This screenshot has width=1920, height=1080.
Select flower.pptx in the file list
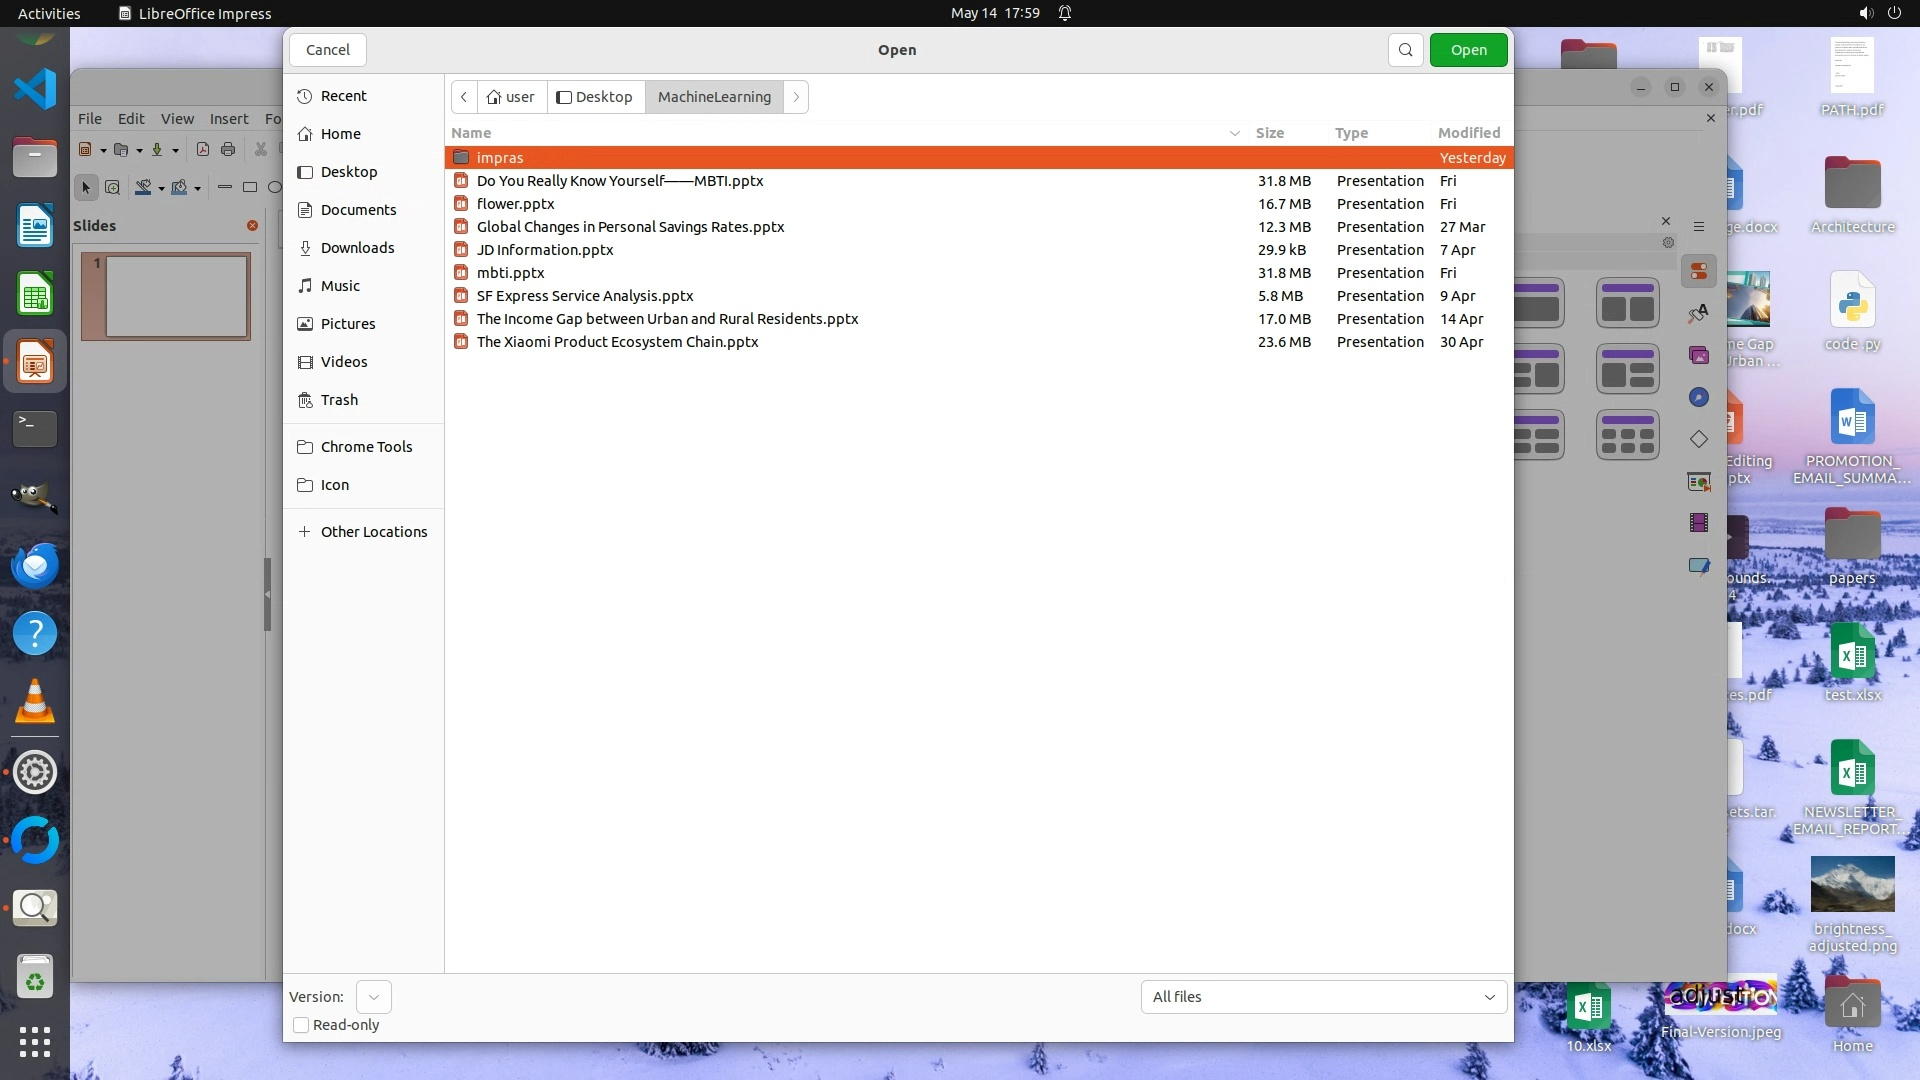(515, 204)
